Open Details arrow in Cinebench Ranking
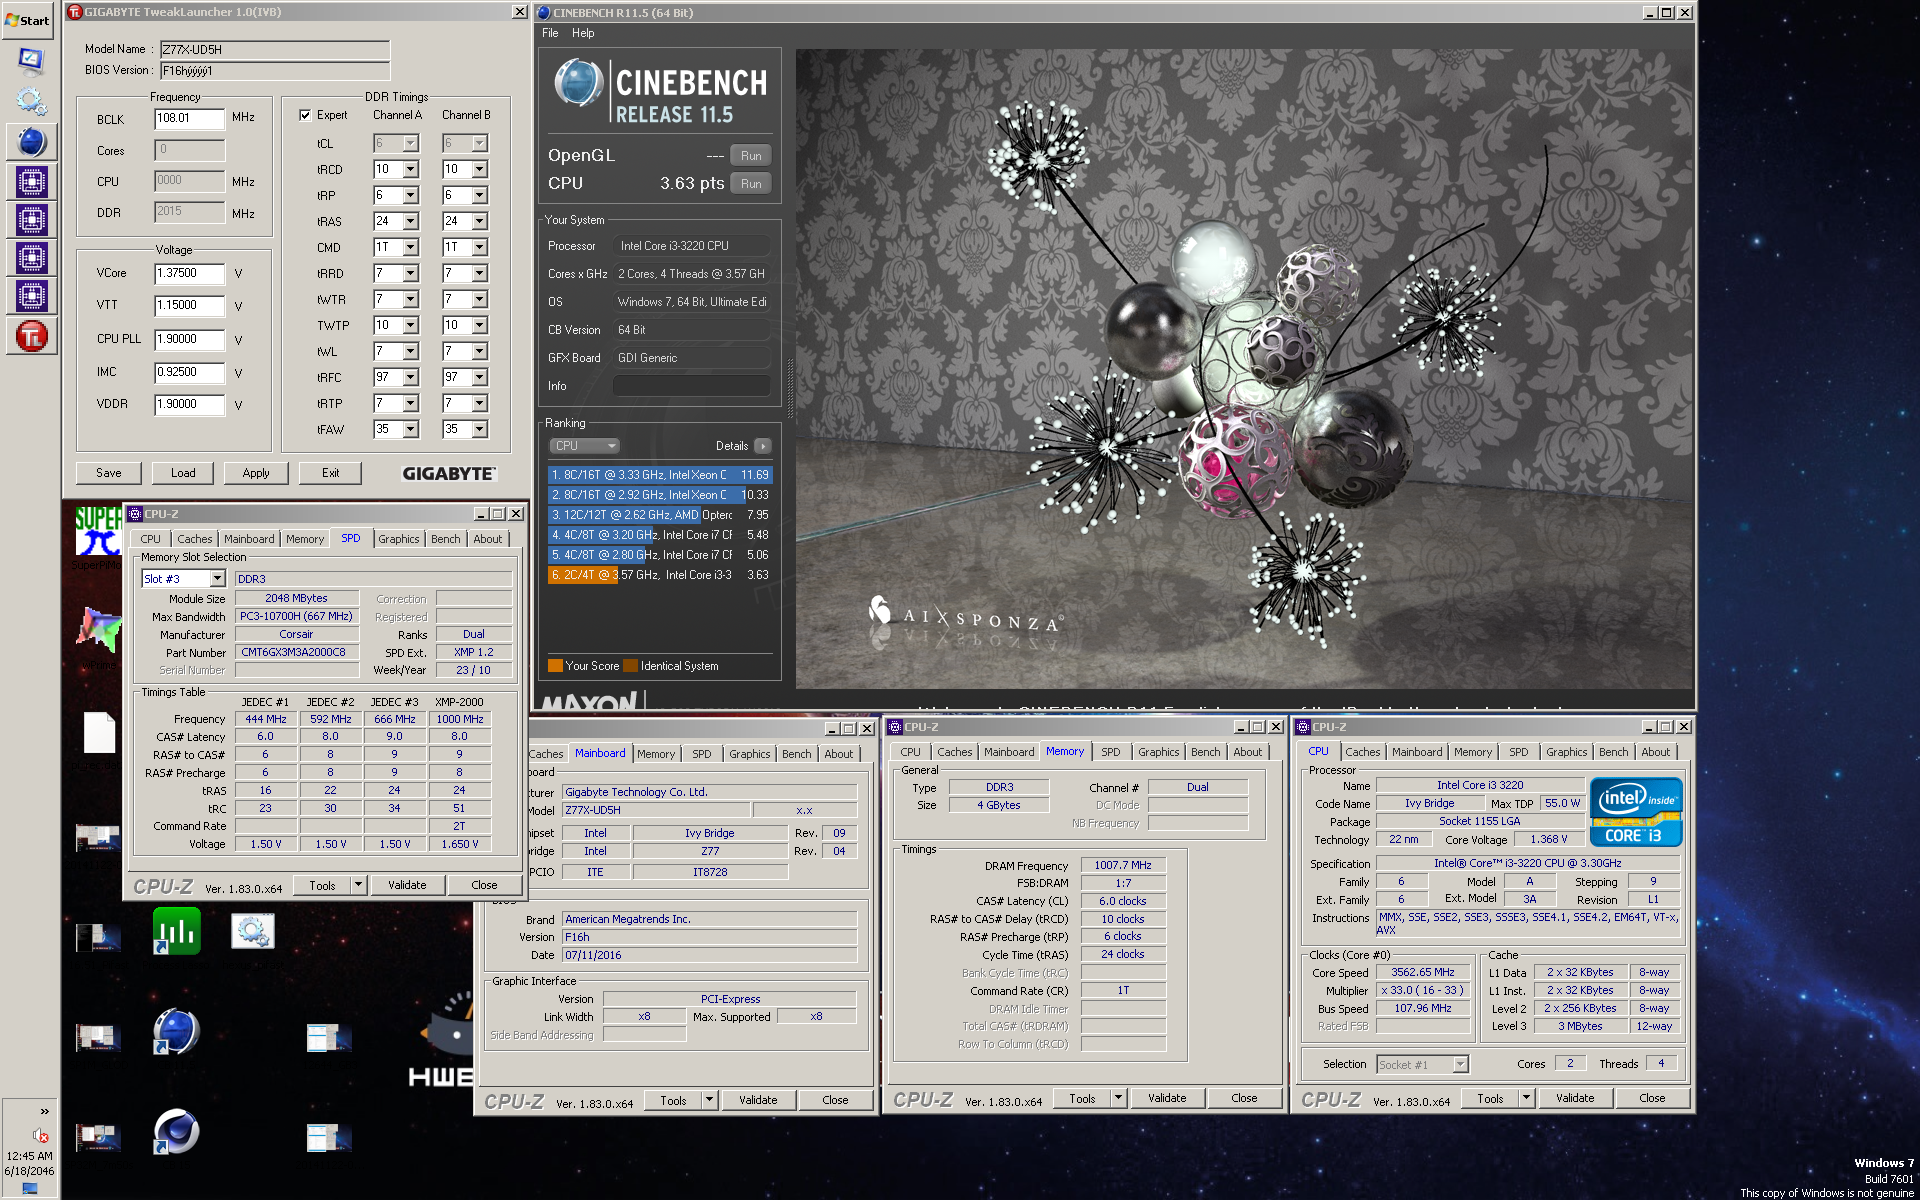The width and height of the screenshot is (1920, 1200). [763, 446]
